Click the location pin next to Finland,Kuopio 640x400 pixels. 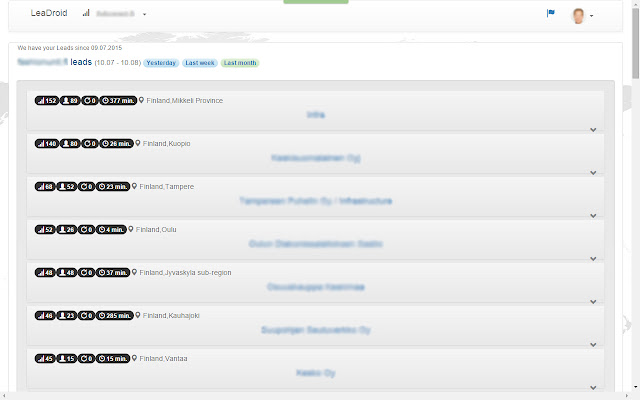click(138, 143)
